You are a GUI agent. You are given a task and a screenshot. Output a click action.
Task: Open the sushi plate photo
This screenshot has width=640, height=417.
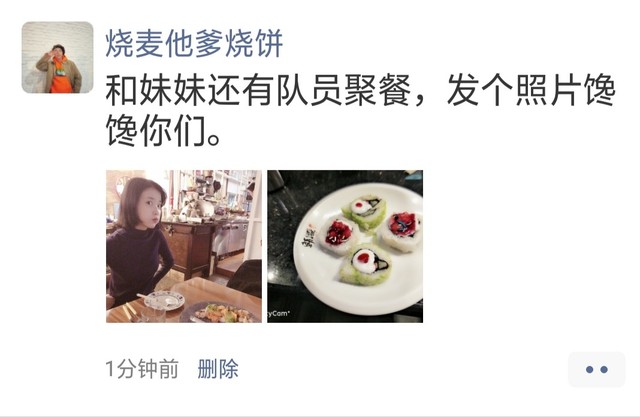(345, 246)
